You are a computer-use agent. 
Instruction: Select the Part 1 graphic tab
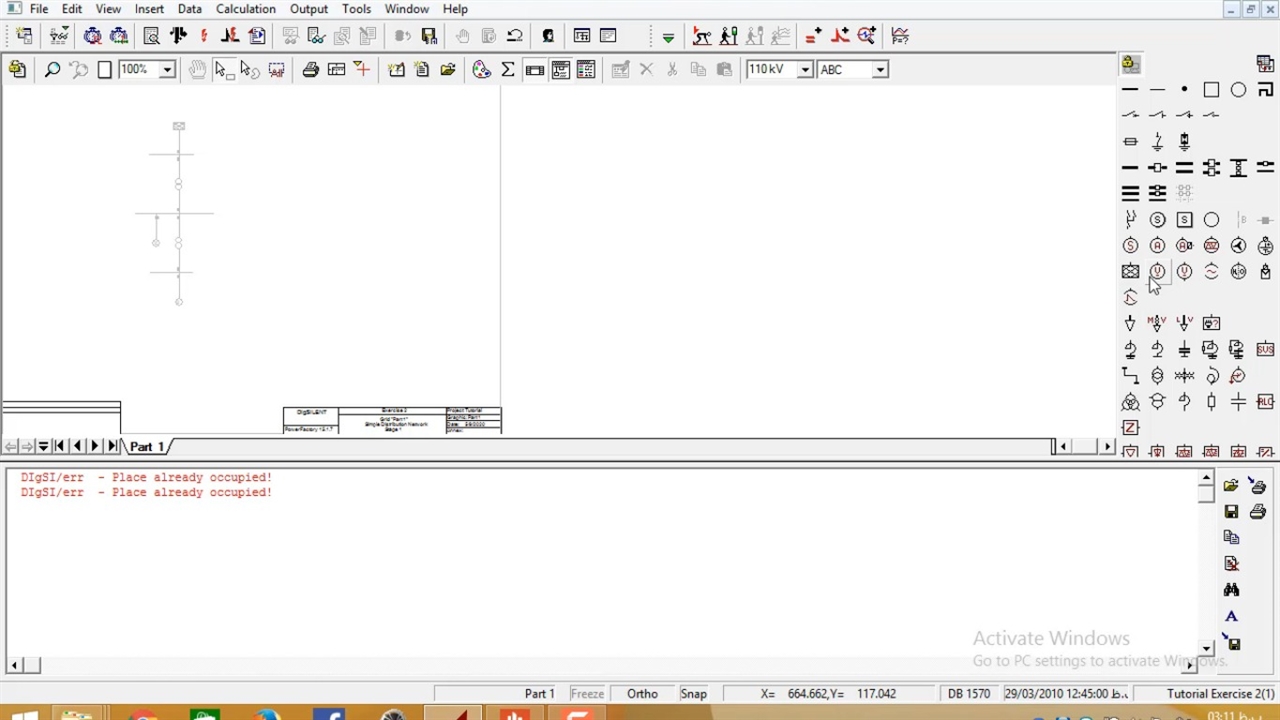[146, 447]
